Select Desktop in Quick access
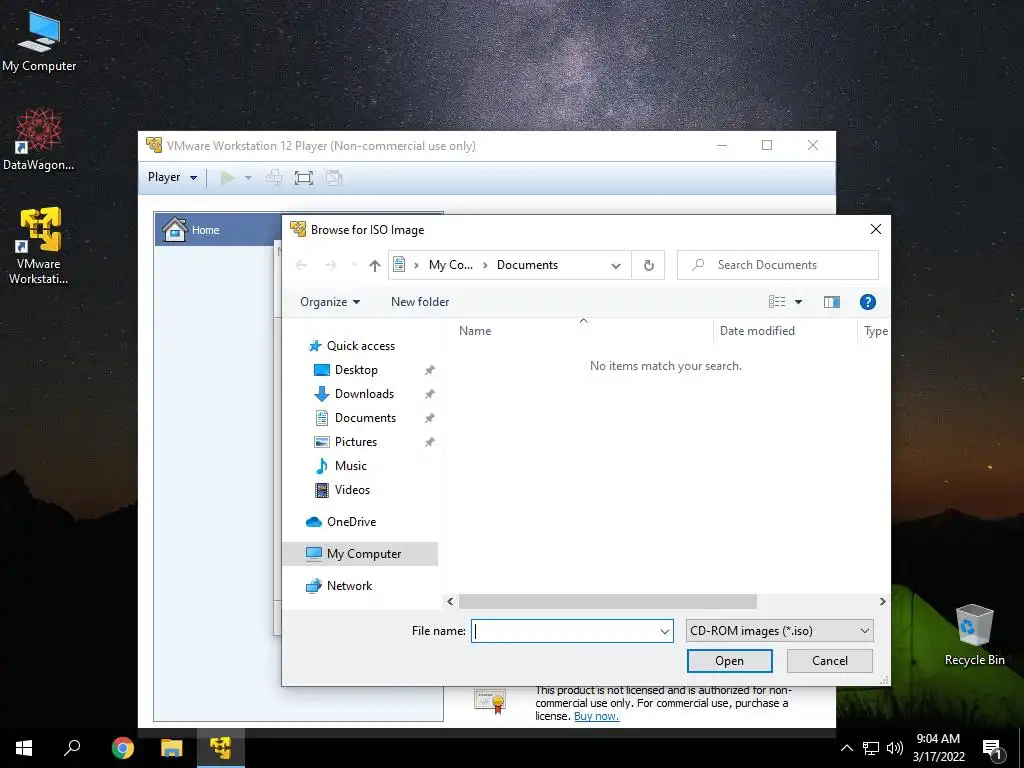Screen dimensions: 1024x768 (x=356, y=370)
